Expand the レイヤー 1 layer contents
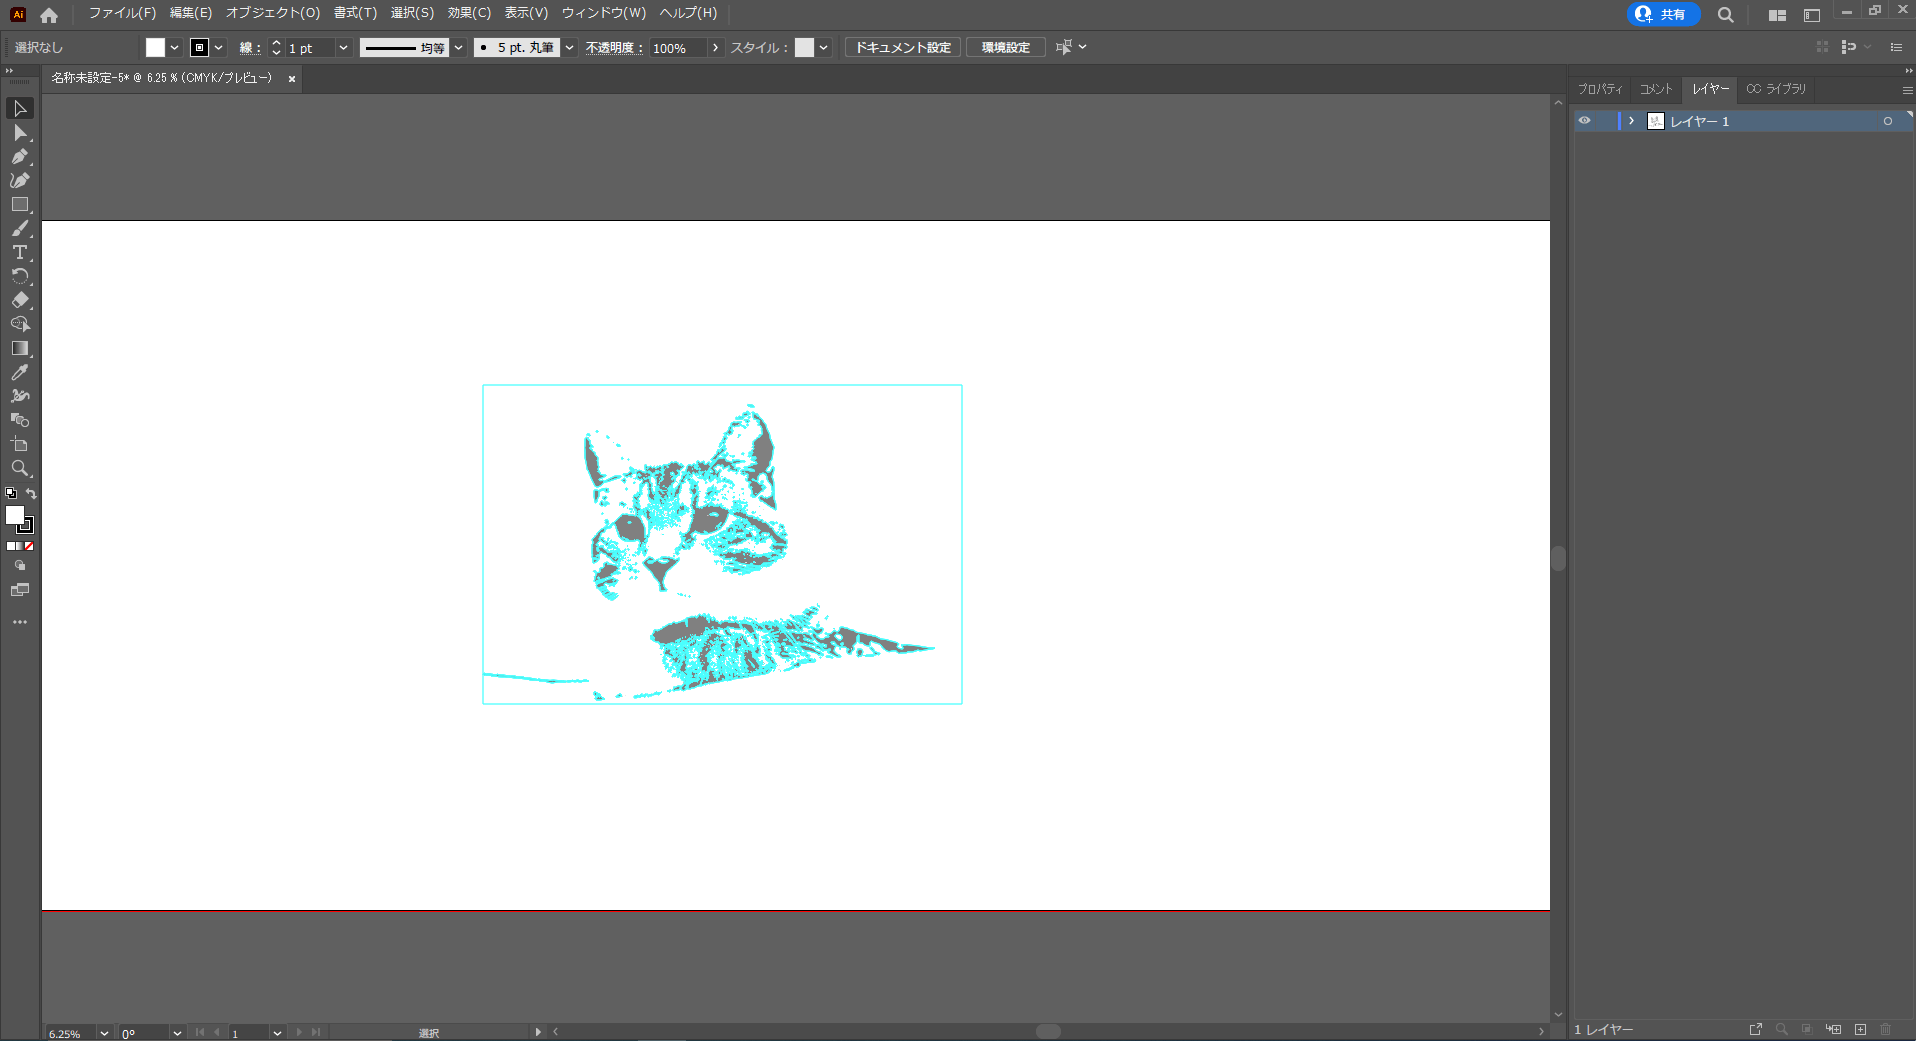 click(1631, 121)
